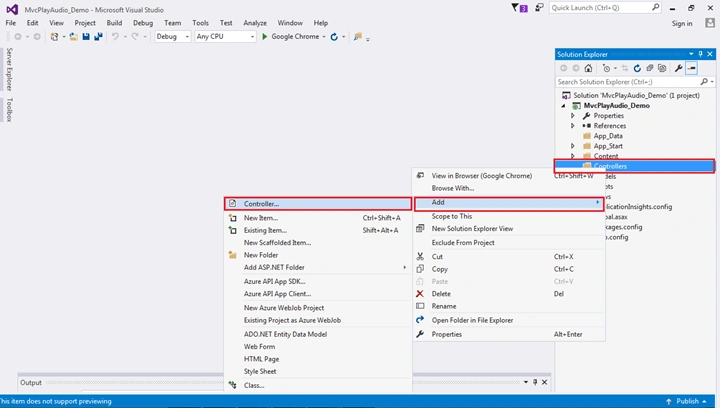Expand the Properties node
This screenshot has height=408, width=720.
573,116
